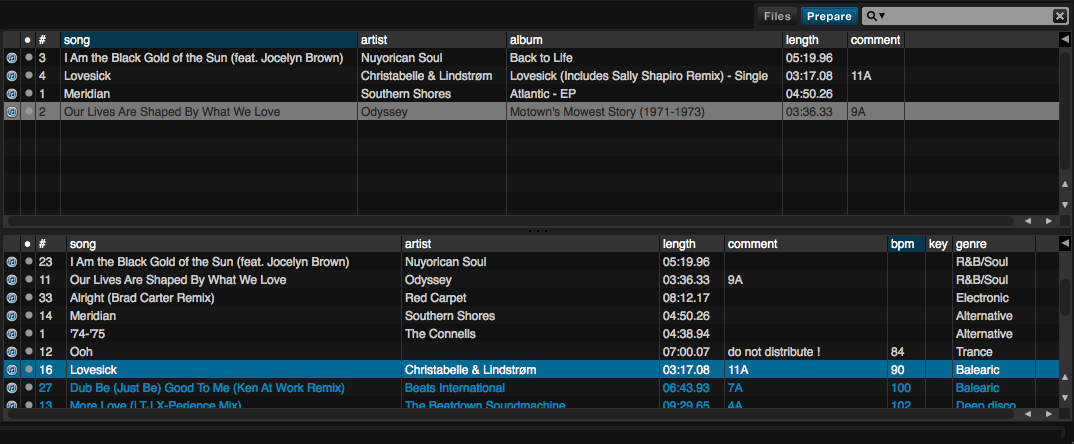
Task: Sort library by the bpm column header
Action: 905,244
